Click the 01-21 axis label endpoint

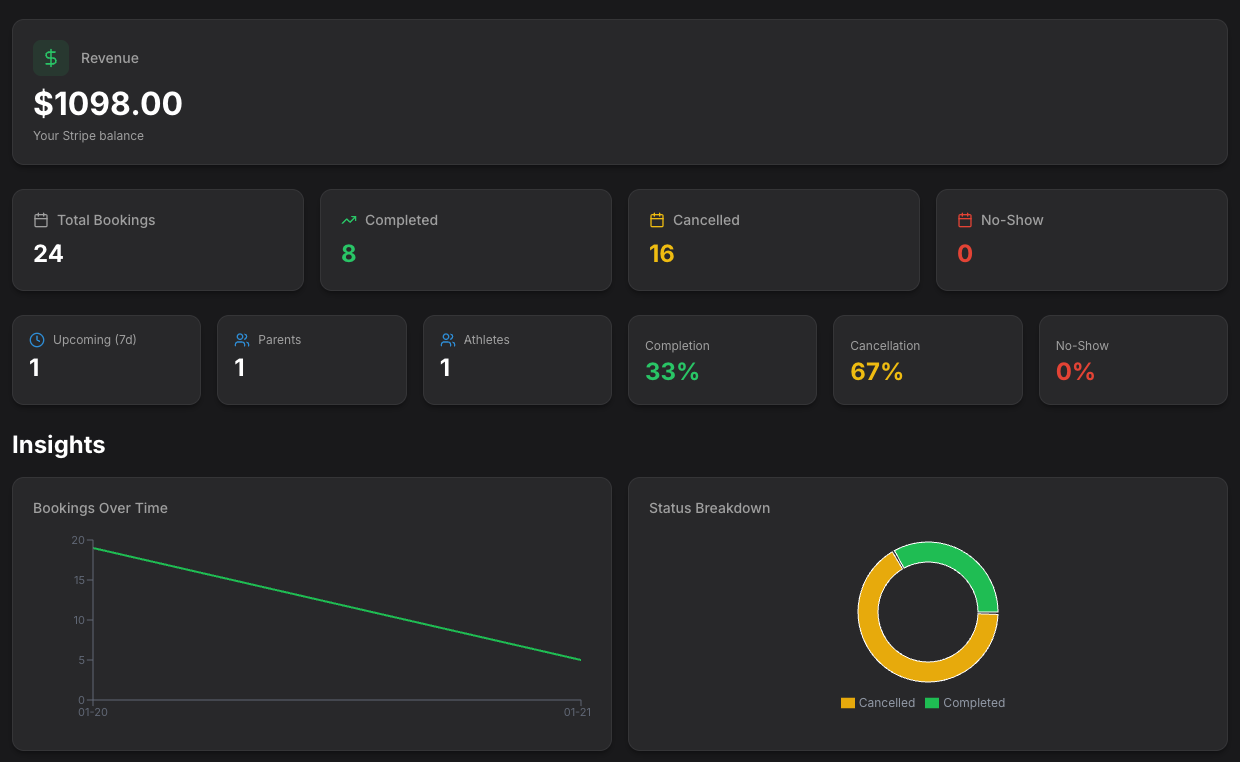coord(578,712)
